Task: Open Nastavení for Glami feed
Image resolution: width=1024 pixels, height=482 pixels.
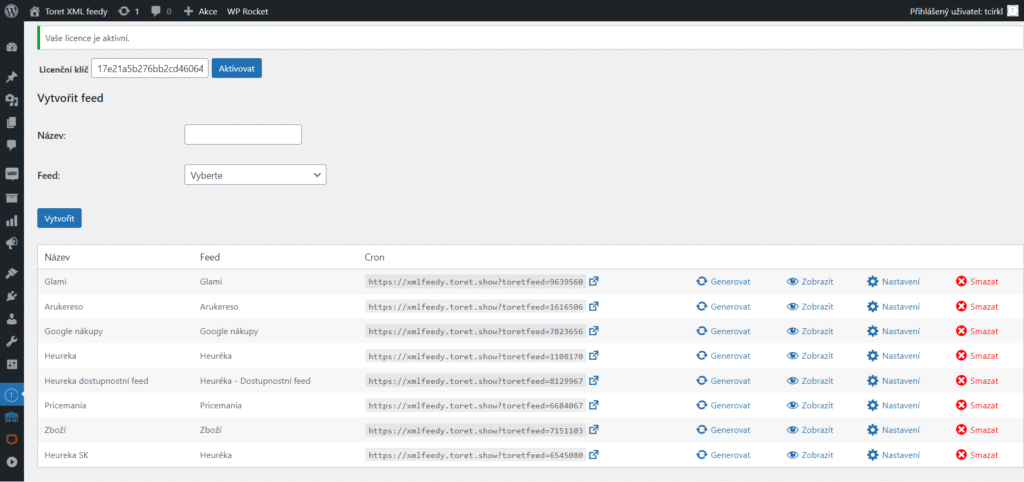Action: point(893,281)
